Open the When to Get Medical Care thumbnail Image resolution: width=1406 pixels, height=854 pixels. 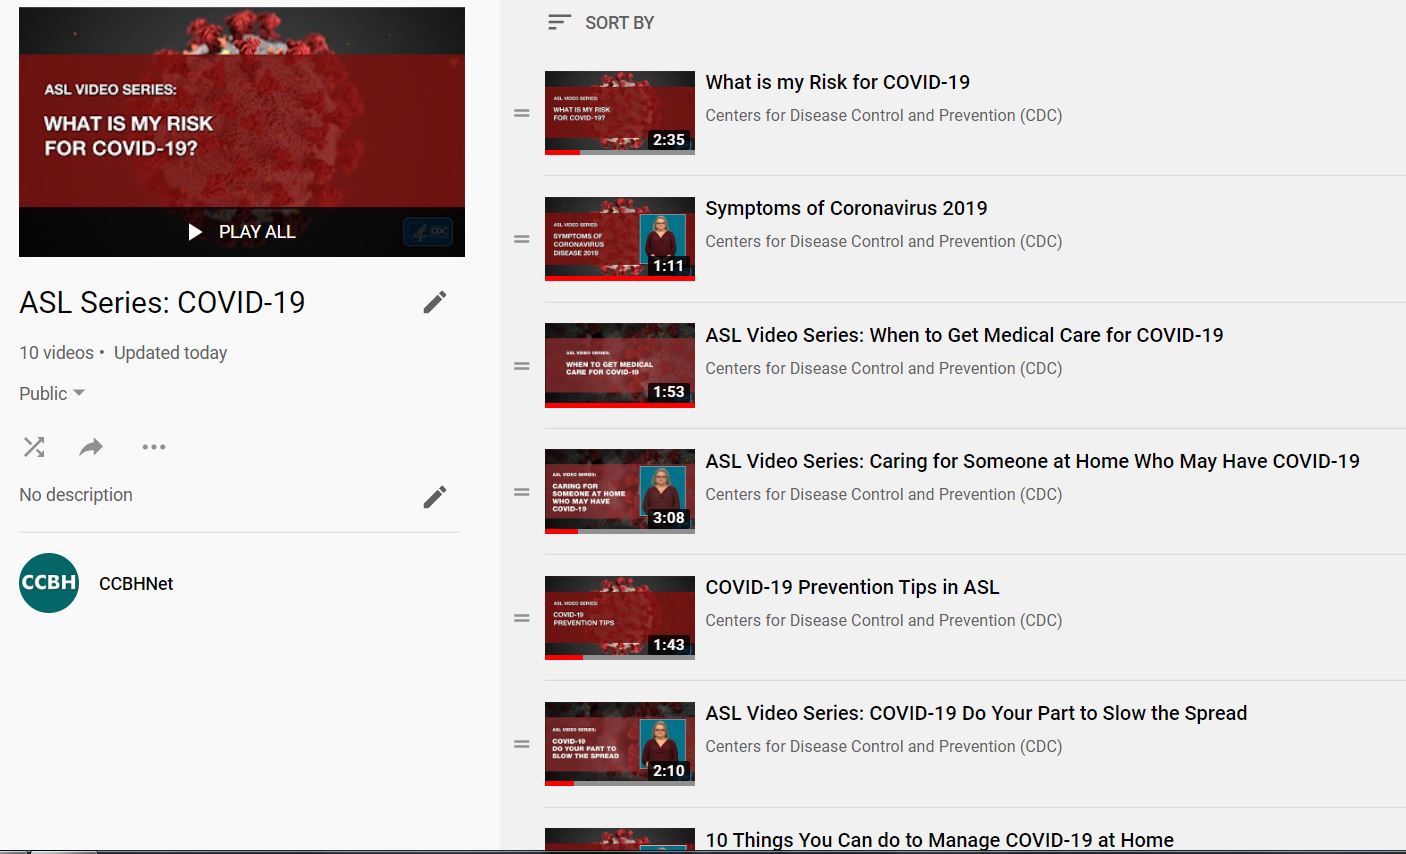(x=620, y=365)
